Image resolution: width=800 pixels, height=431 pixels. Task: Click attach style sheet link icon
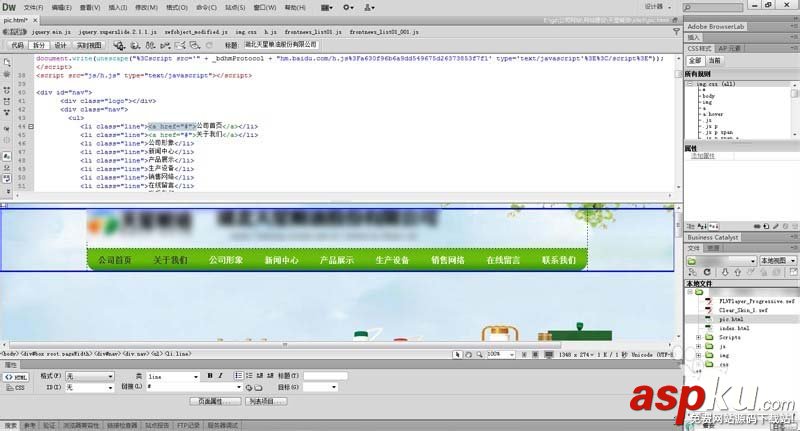point(757,226)
